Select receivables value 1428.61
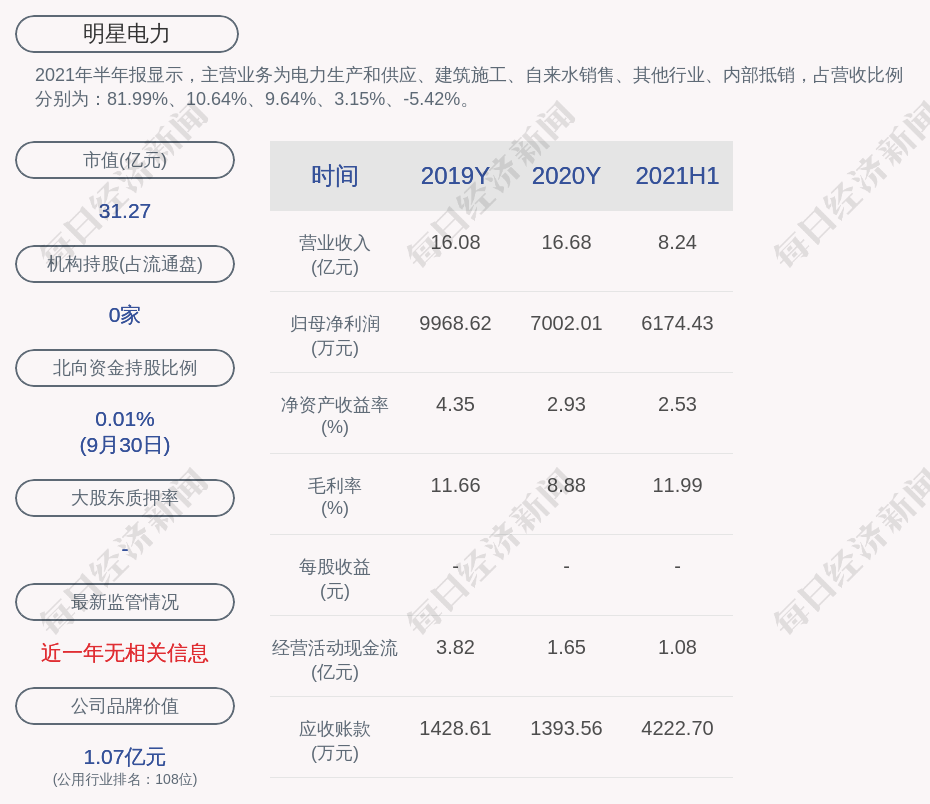Viewport: 930px width, 804px height. coord(455,728)
